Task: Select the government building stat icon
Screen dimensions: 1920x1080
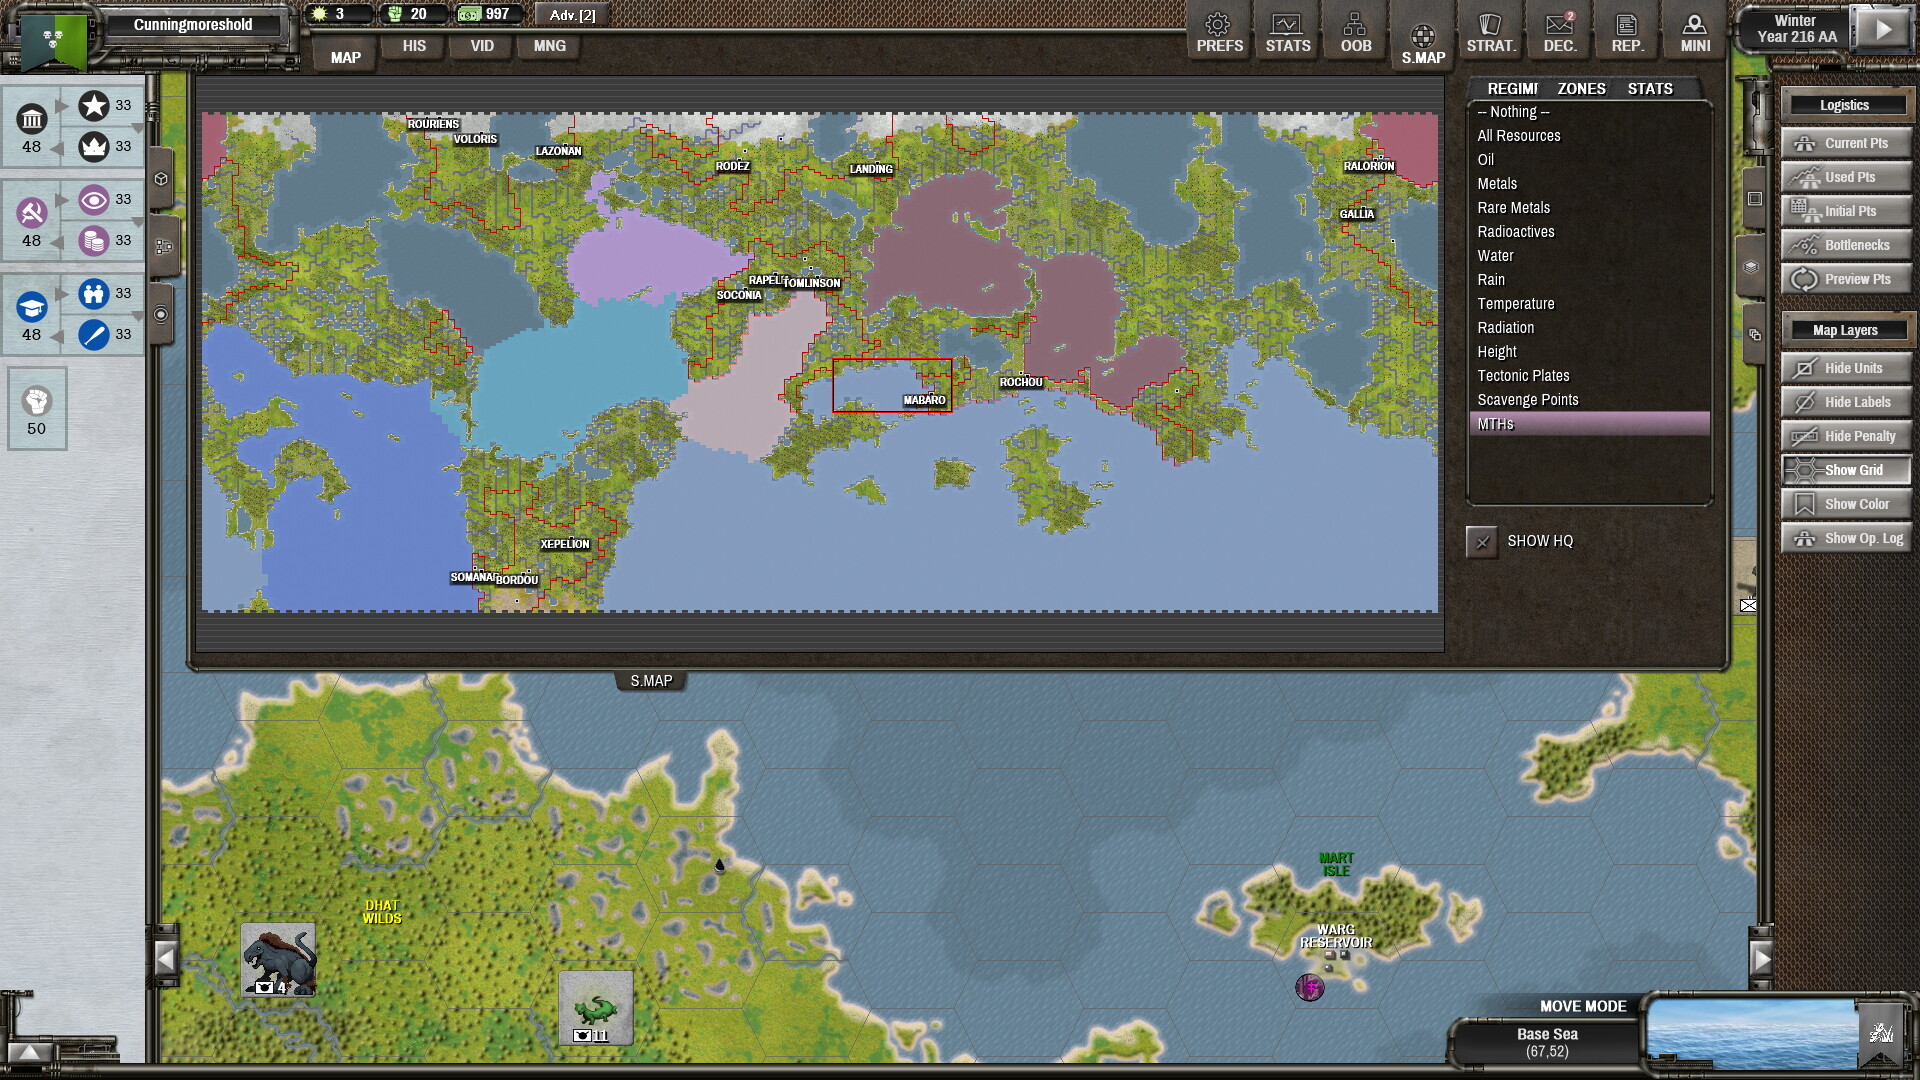Action: pyautogui.click(x=32, y=120)
